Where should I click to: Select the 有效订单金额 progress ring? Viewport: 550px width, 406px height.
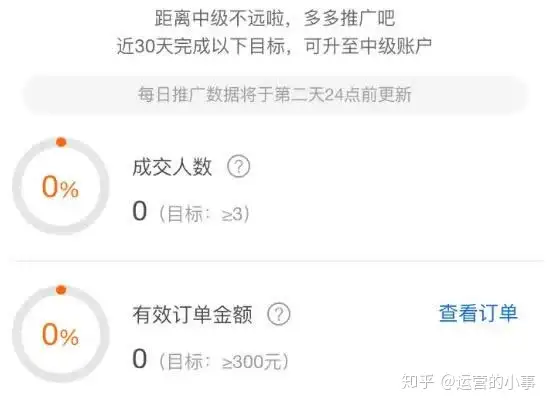pos(60,334)
